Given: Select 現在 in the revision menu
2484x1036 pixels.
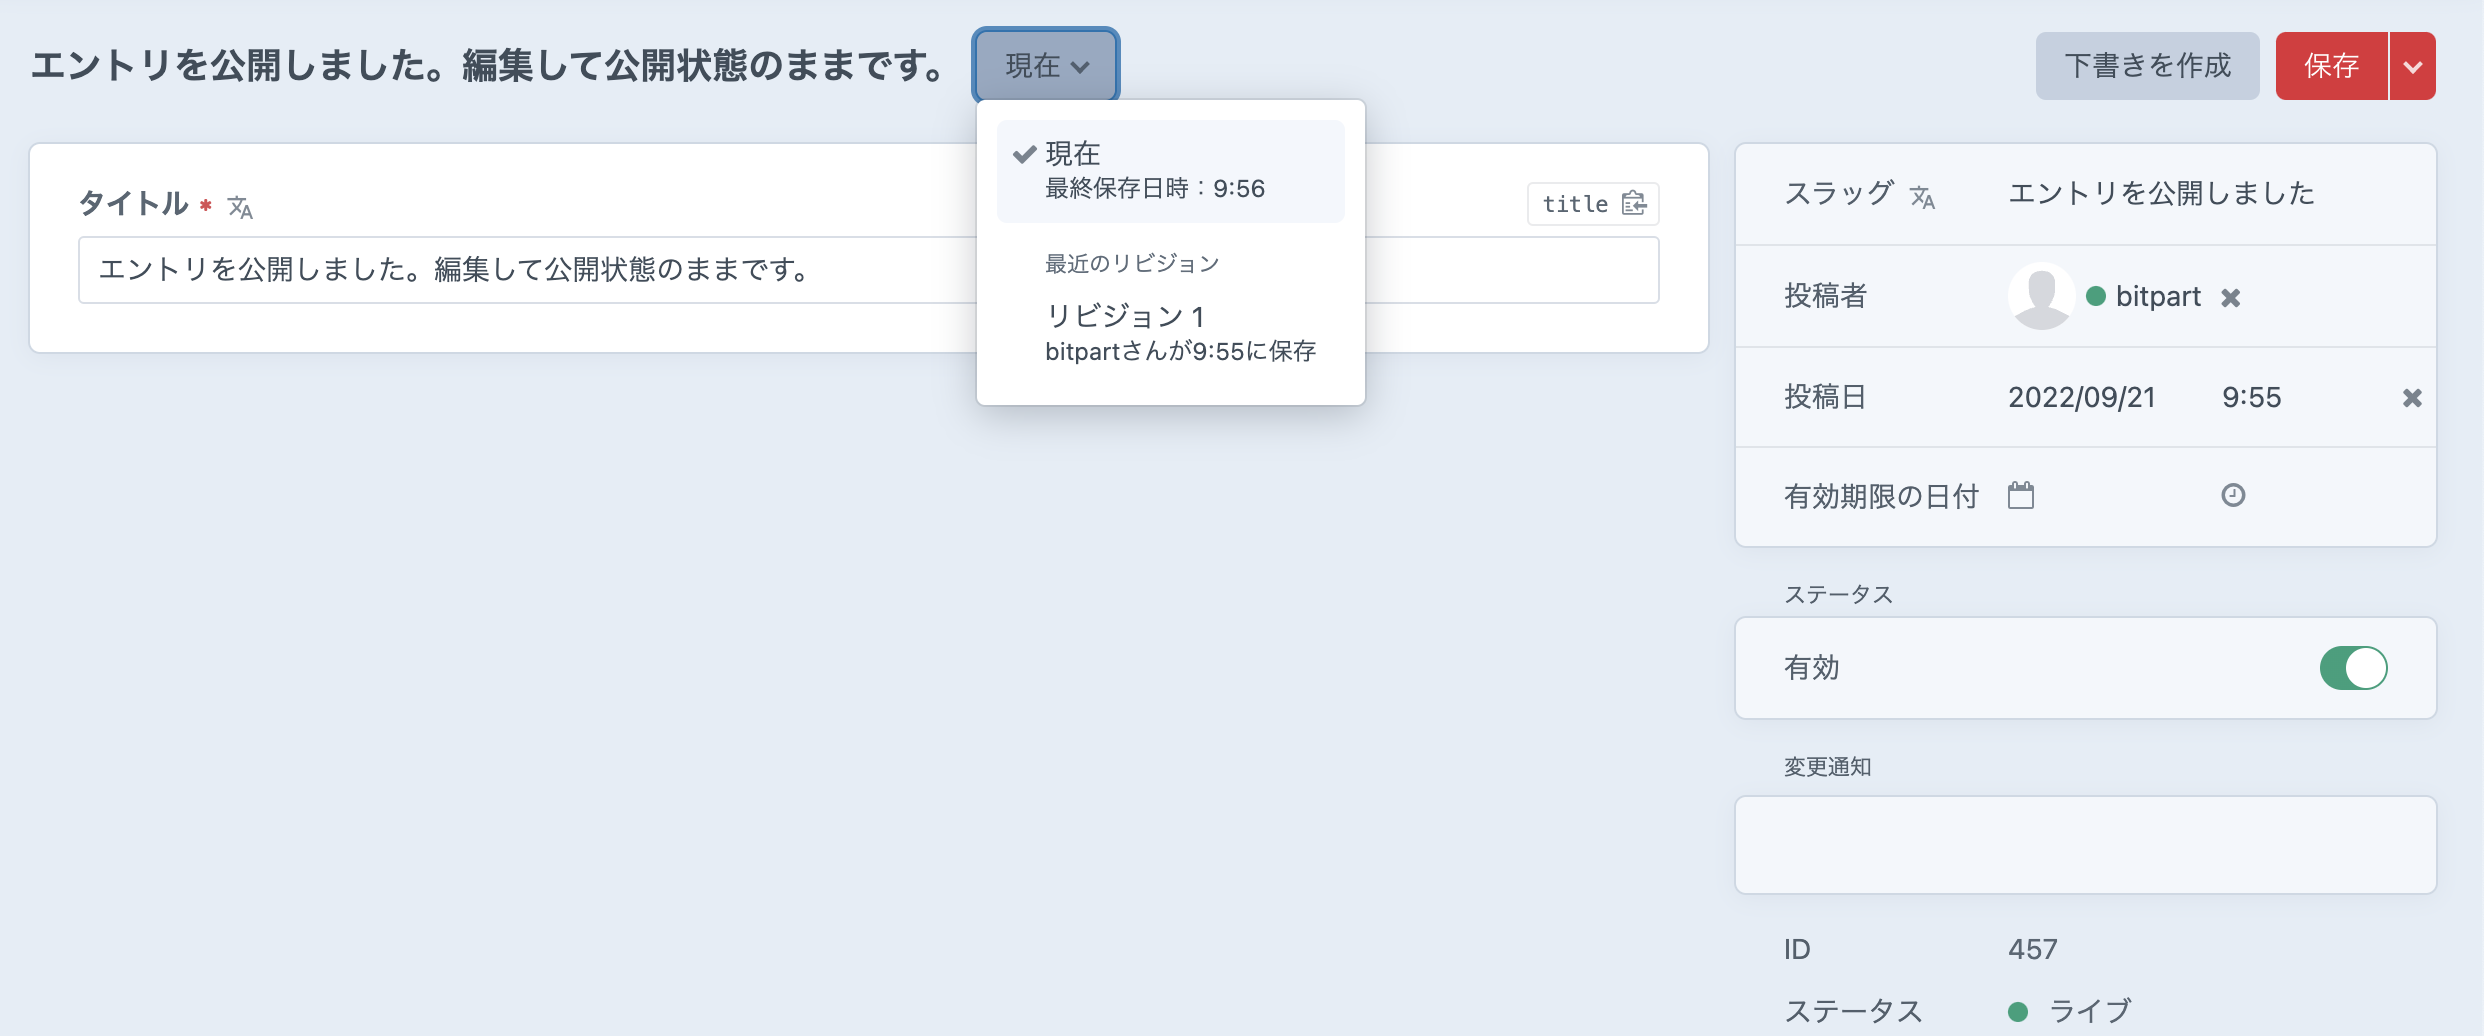Looking at the screenshot, I should click(x=1170, y=170).
